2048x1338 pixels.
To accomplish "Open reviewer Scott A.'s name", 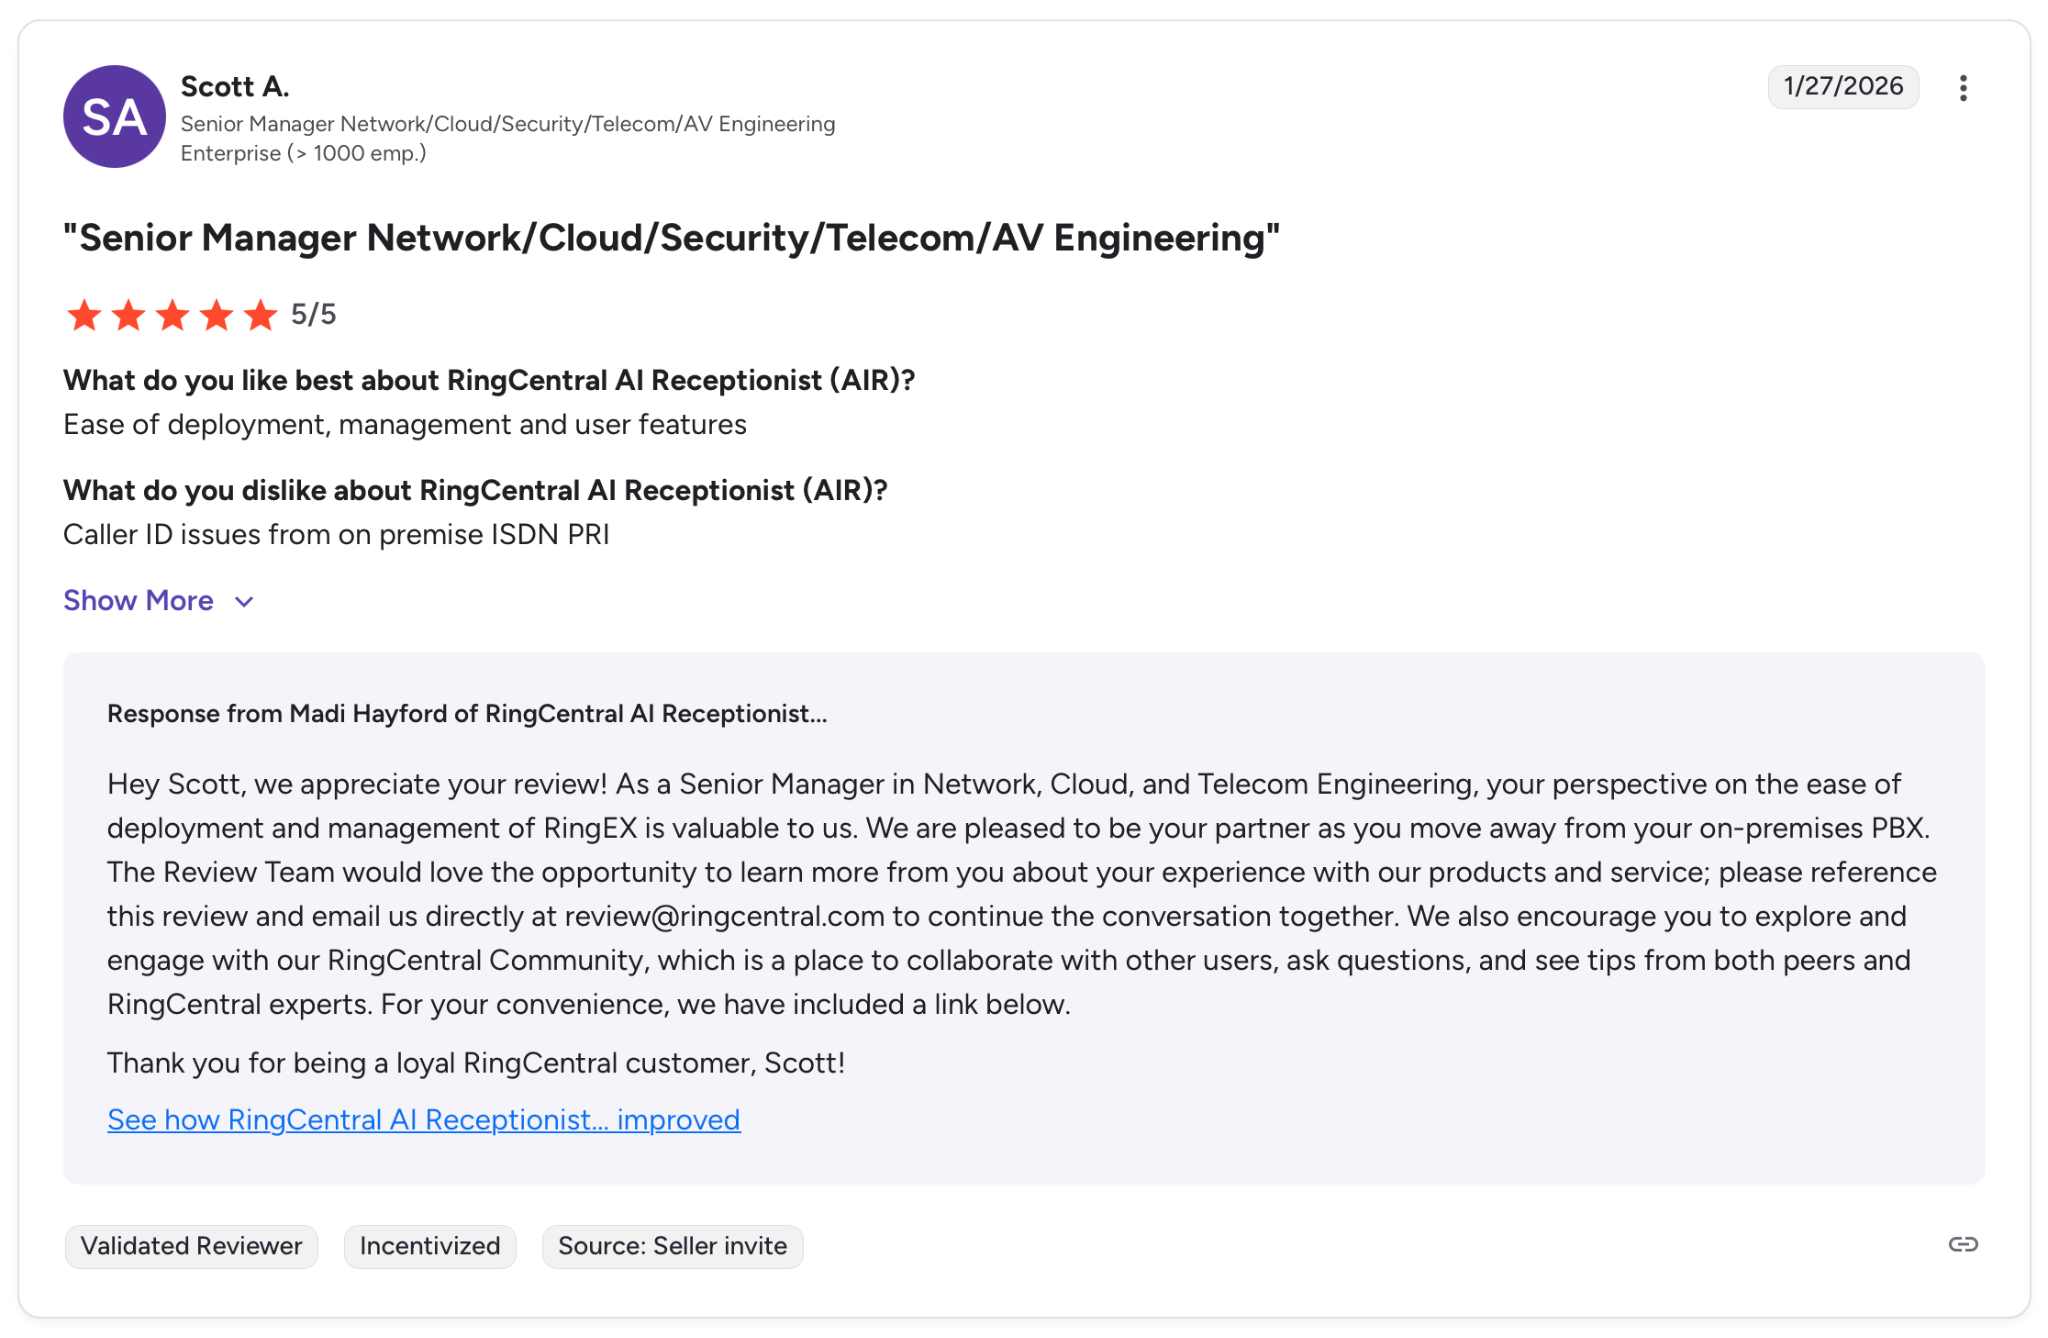I will 235,87.
